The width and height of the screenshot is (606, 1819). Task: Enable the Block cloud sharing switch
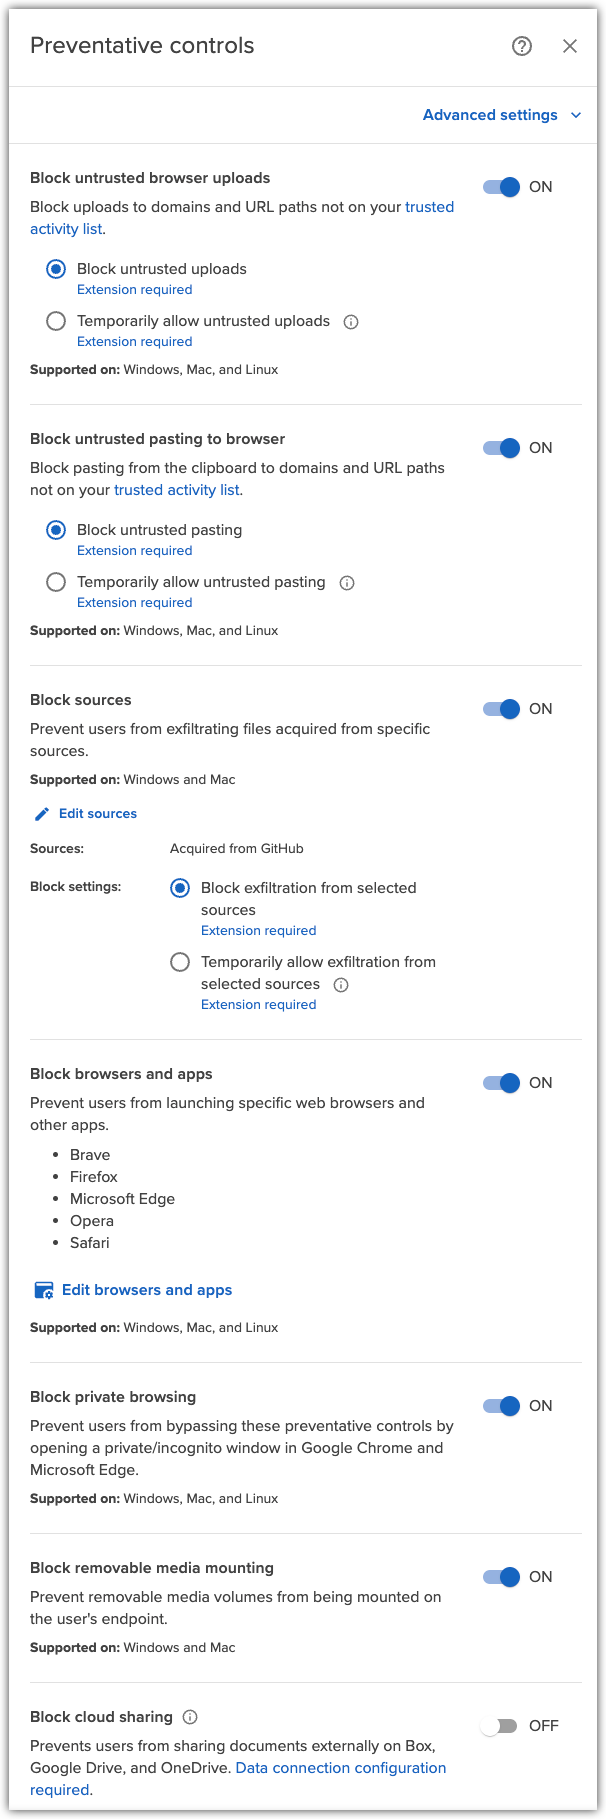(x=500, y=1725)
